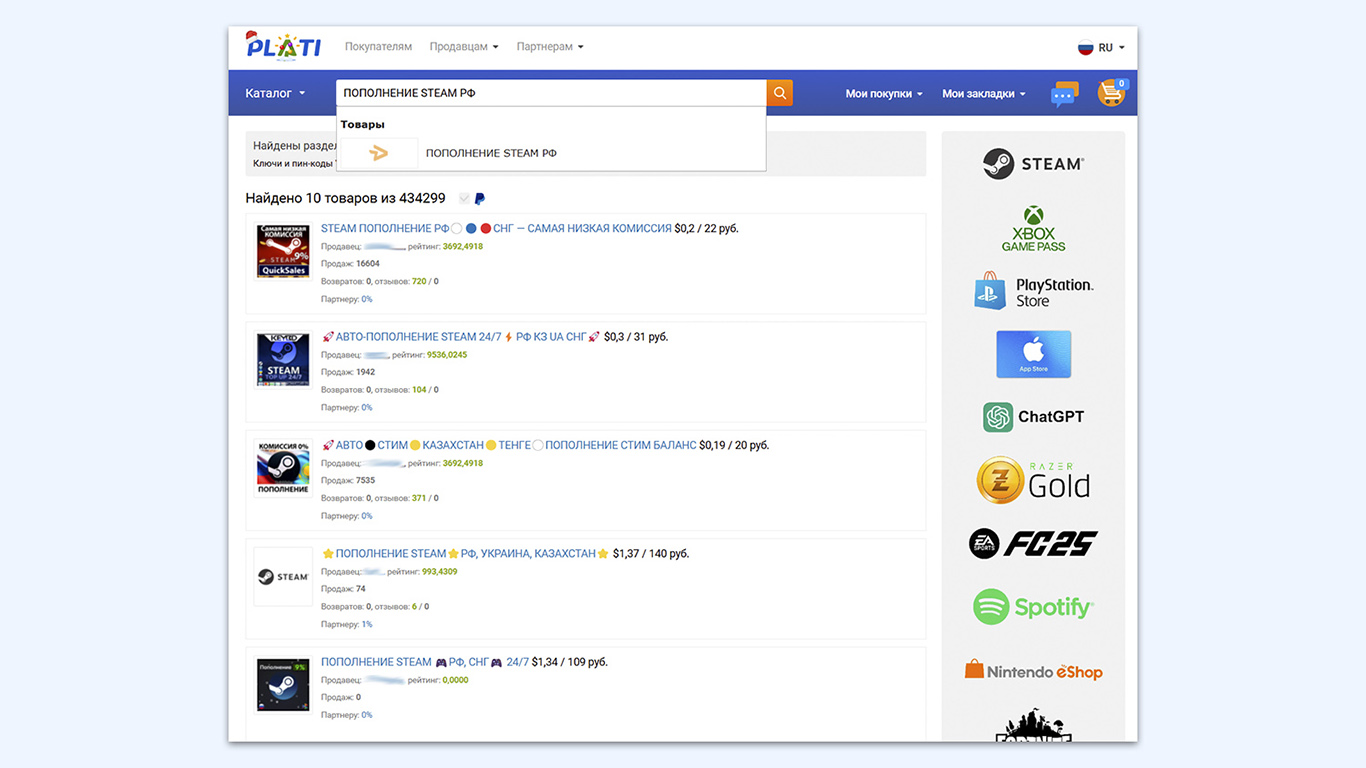Open the chat messages icon
This screenshot has width=1366, height=768.
[x=1064, y=94]
